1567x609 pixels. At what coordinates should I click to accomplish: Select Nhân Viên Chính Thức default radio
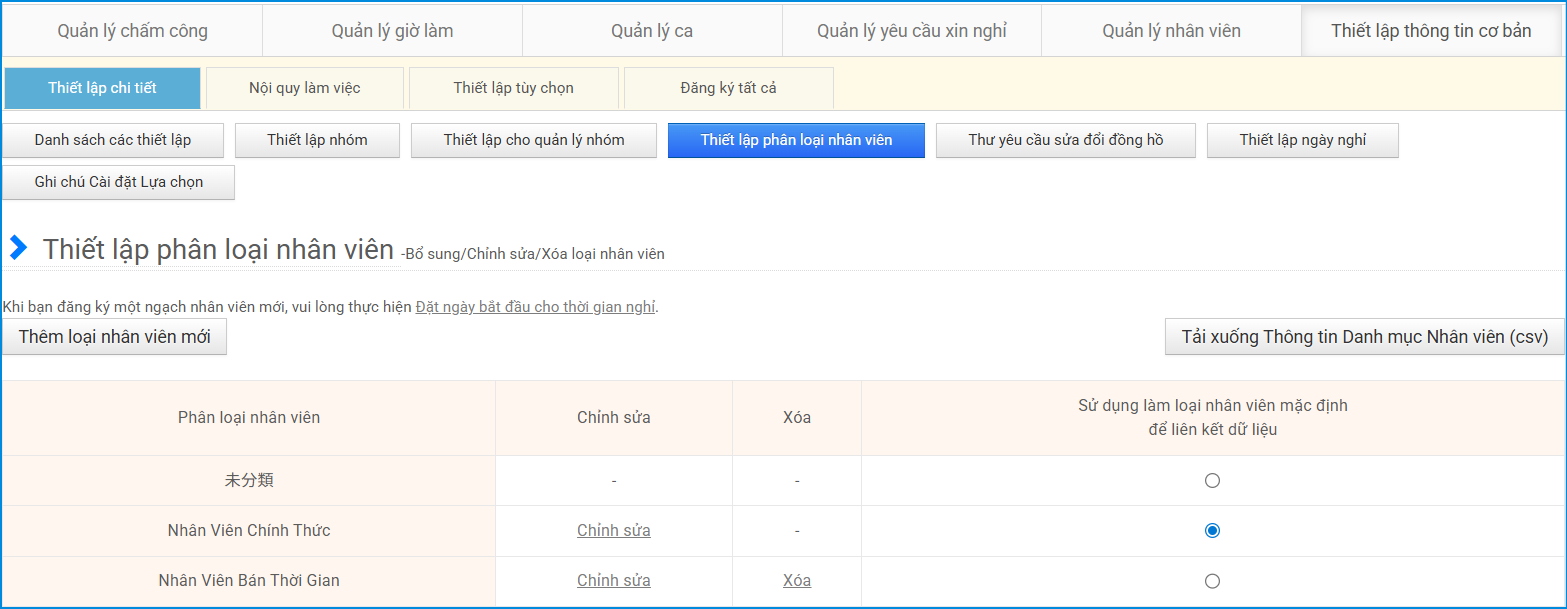point(1212,531)
